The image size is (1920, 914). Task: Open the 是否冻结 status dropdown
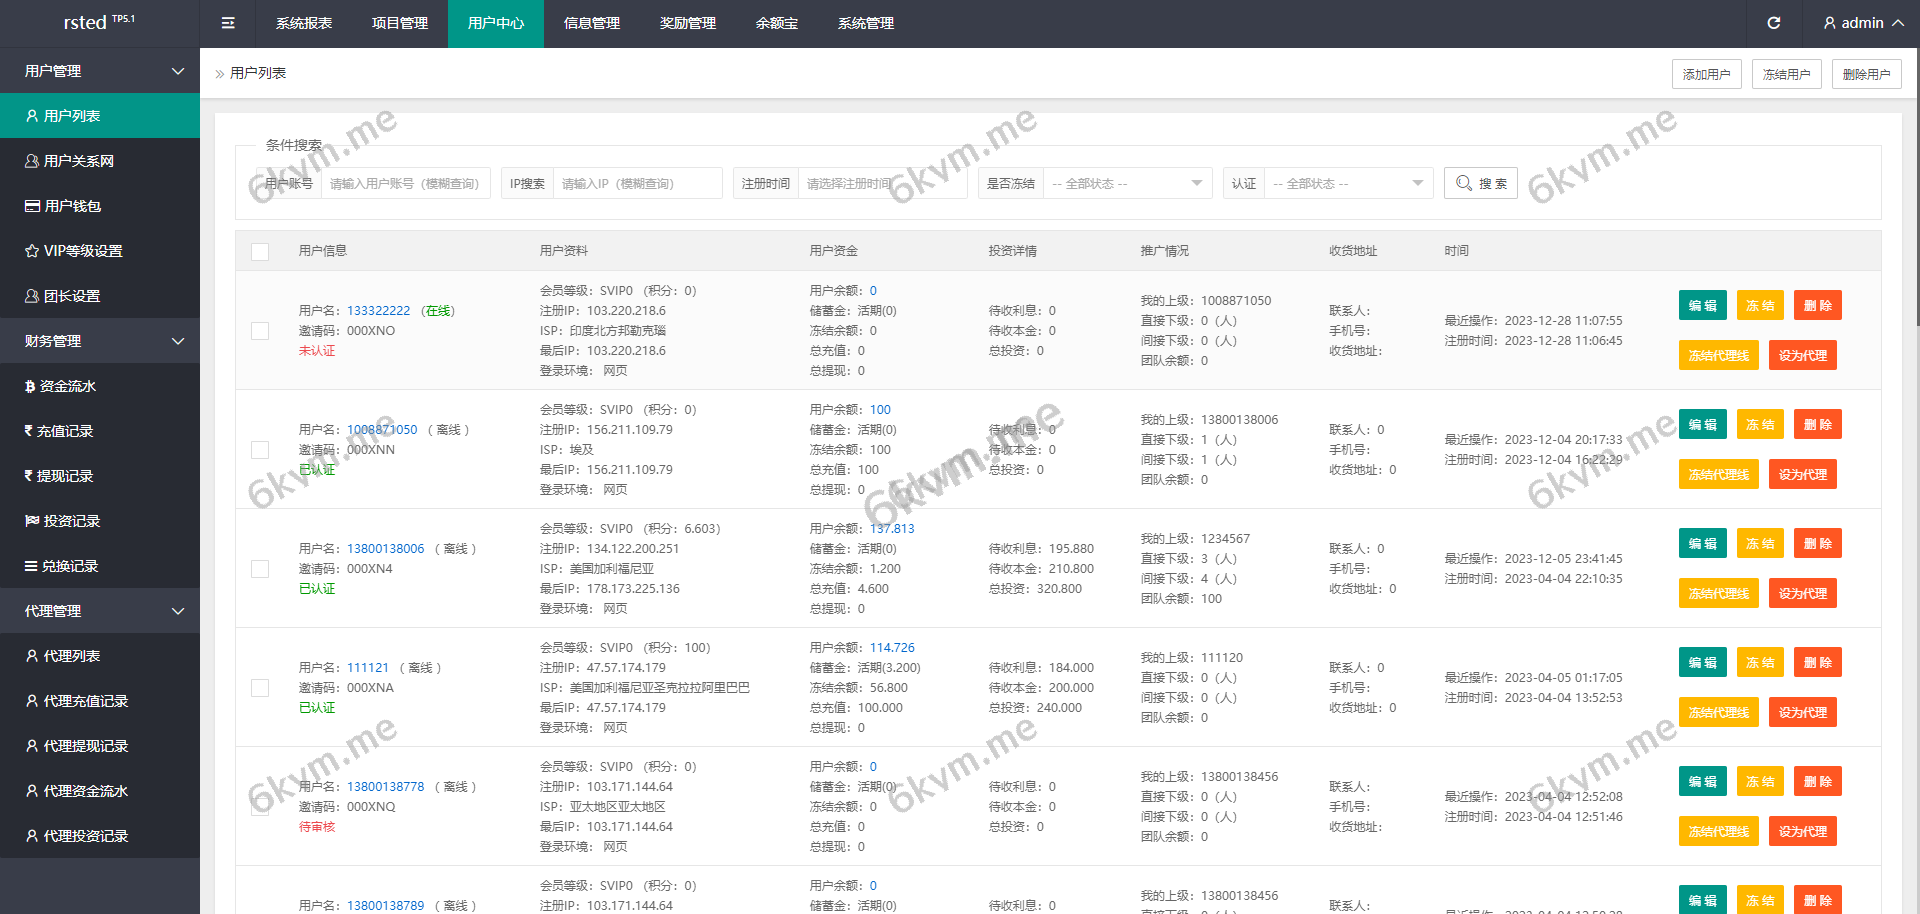1126,183
